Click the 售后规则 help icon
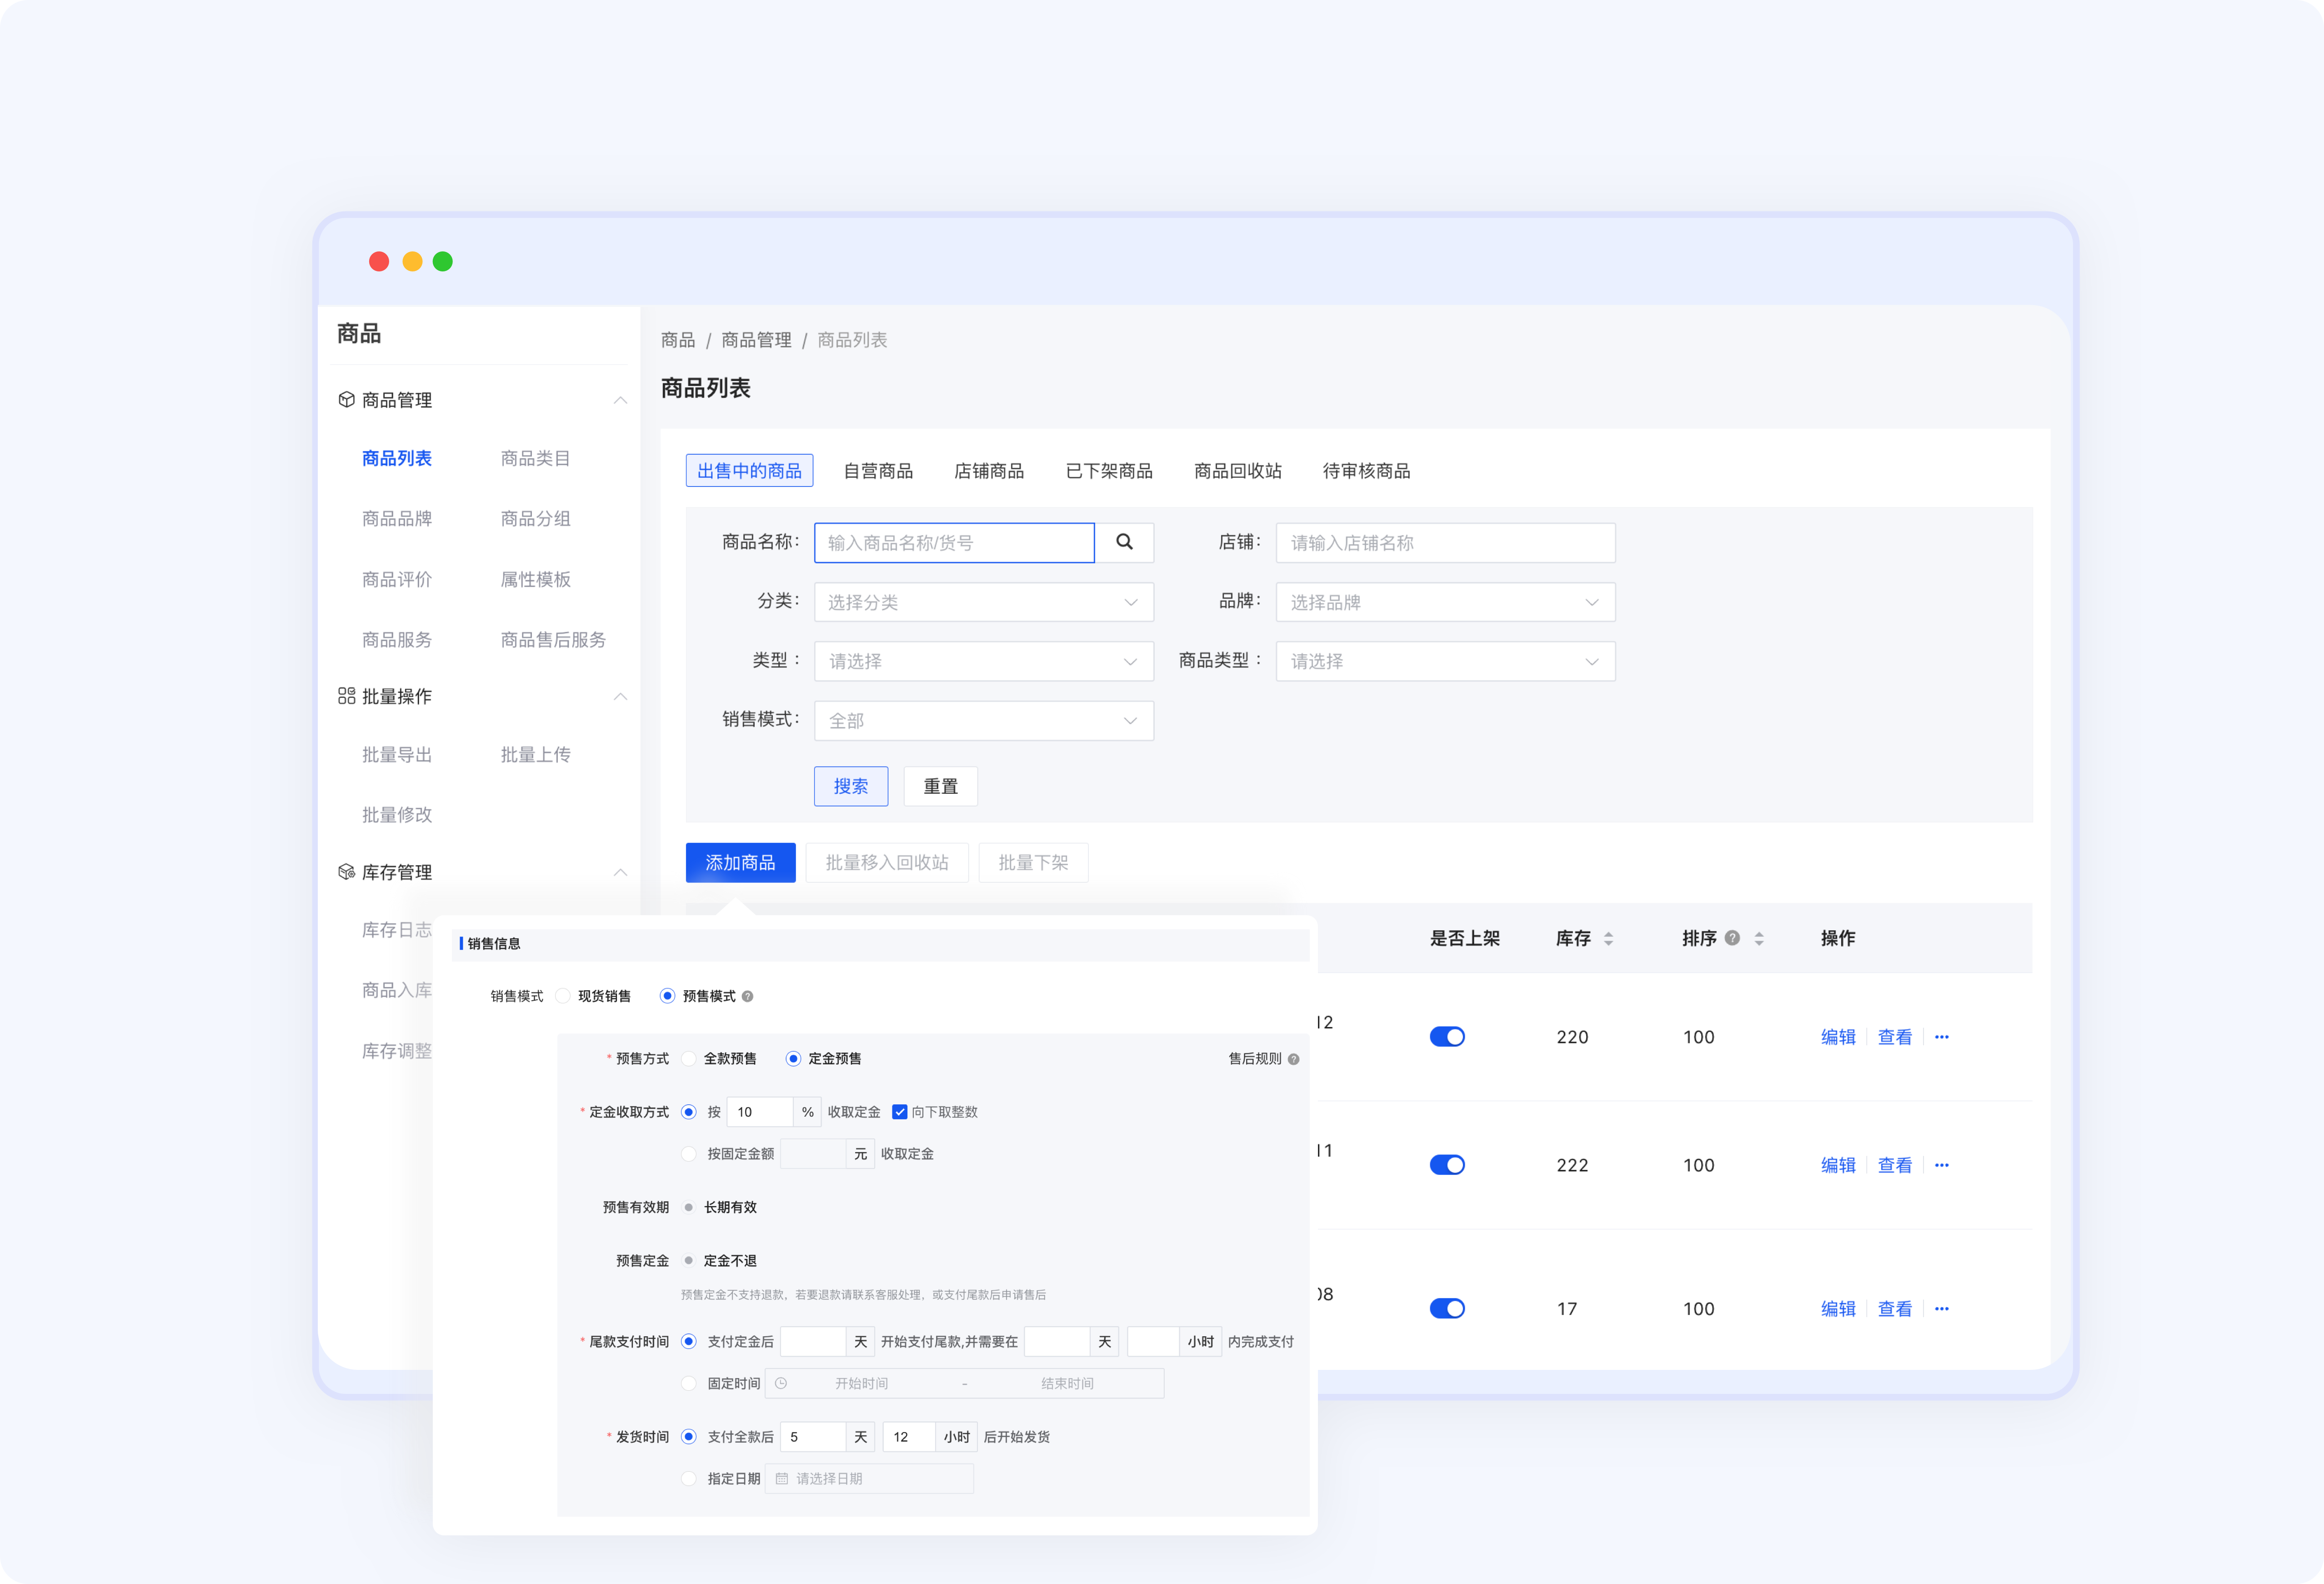Image resolution: width=2324 pixels, height=1584 pixels. [1294, 1059]
